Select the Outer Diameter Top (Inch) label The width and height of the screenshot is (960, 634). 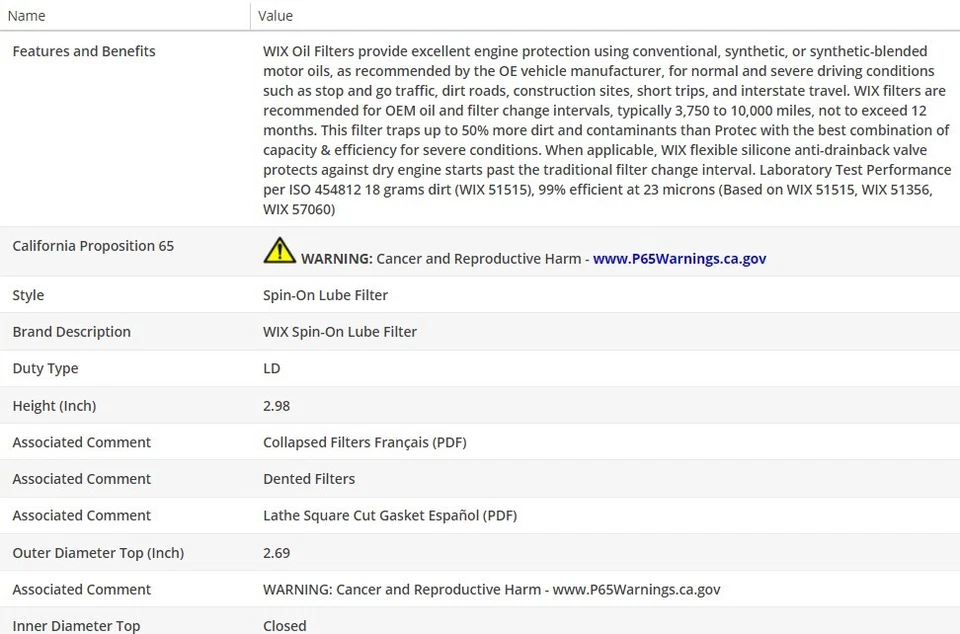(98, 553)
